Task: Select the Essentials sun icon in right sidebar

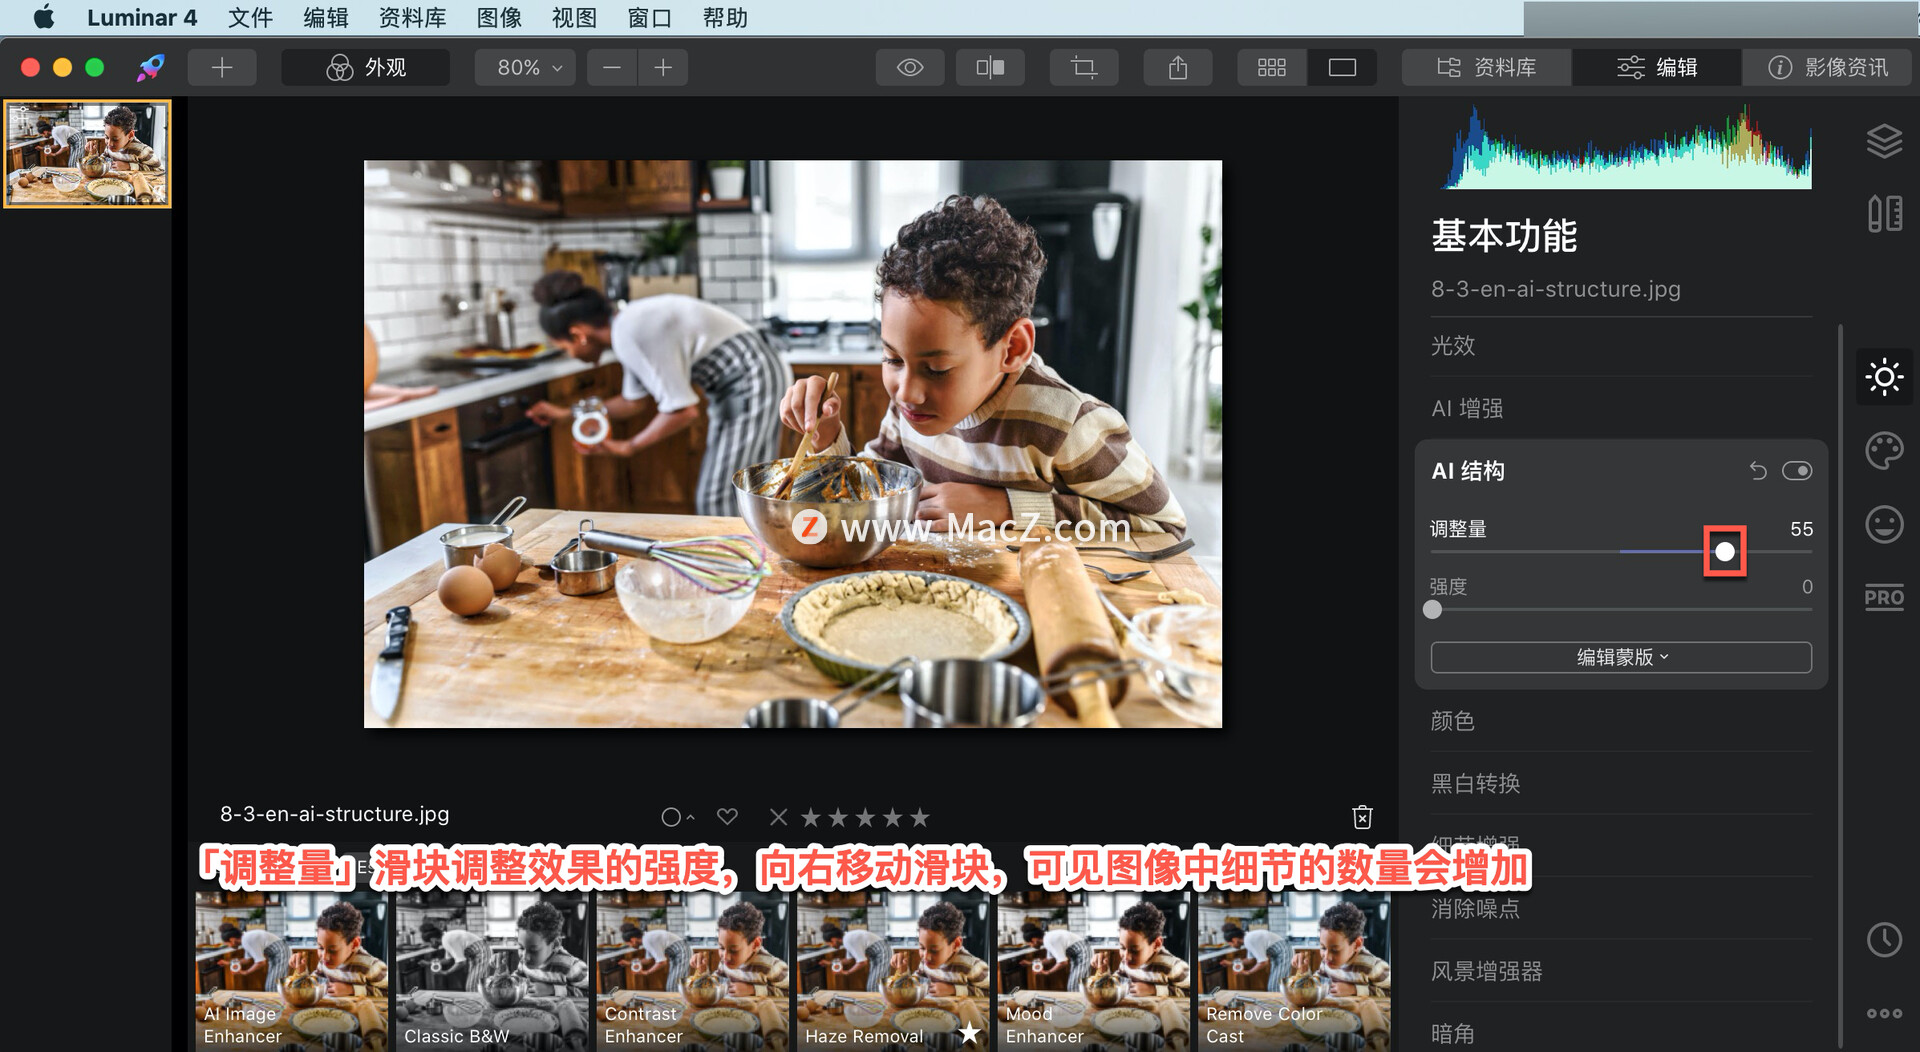Action: (1884, 377)
